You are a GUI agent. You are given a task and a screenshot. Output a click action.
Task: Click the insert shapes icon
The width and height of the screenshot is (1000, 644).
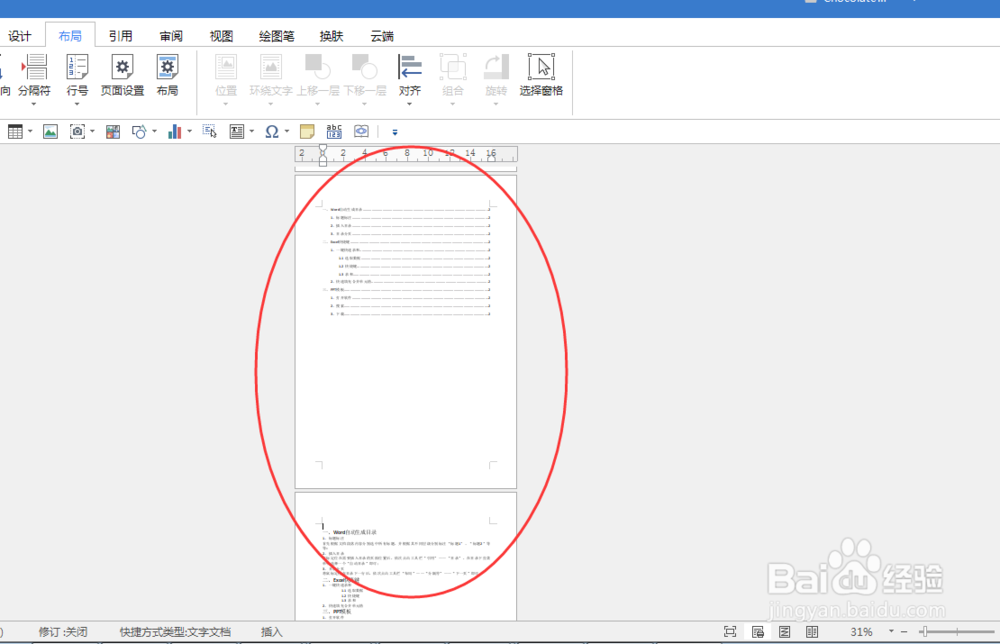click(x=139, y=132)
